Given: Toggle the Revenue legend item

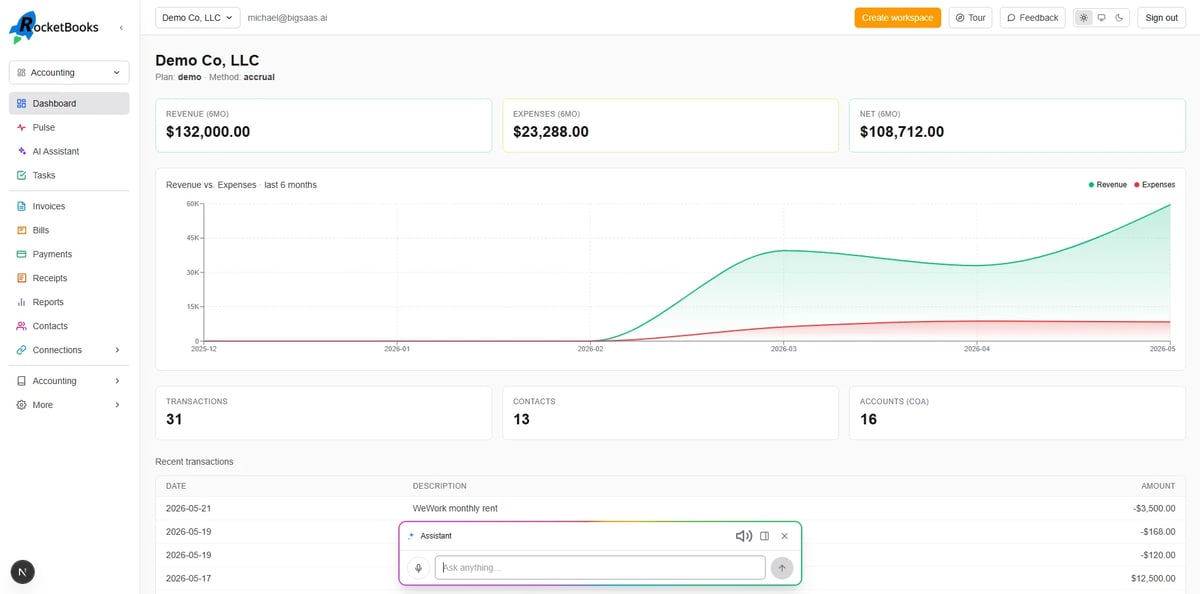Looking at the screenshot, I should click(x=1108, y=185).
